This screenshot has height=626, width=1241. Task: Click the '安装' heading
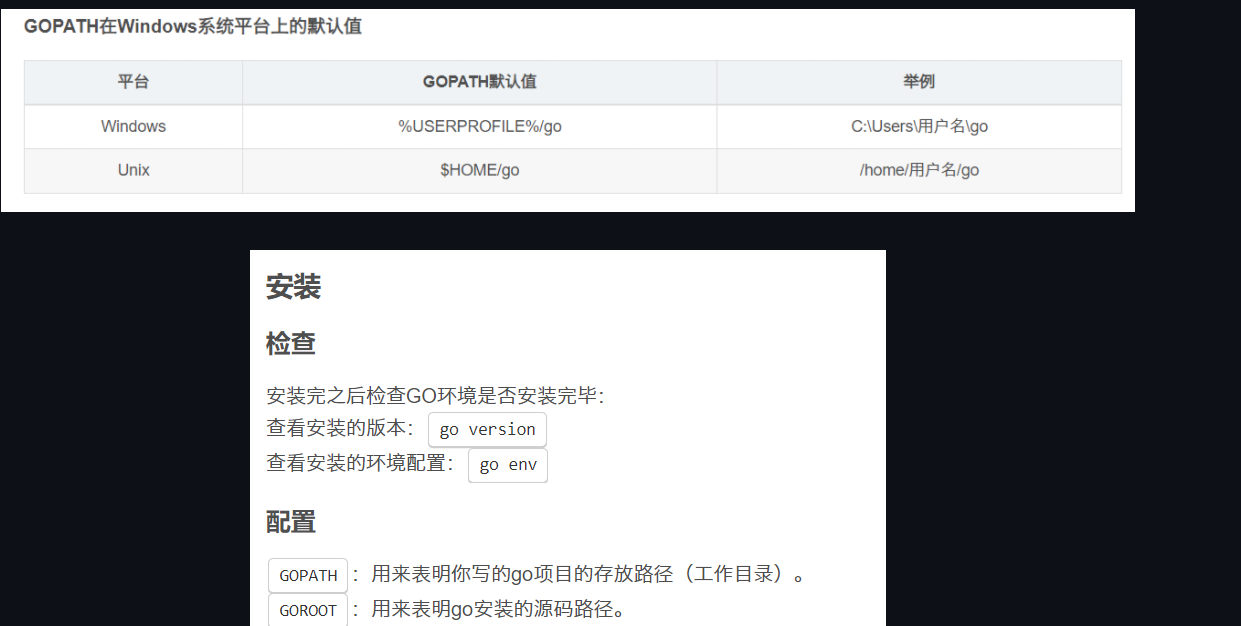tap(293, 287)
